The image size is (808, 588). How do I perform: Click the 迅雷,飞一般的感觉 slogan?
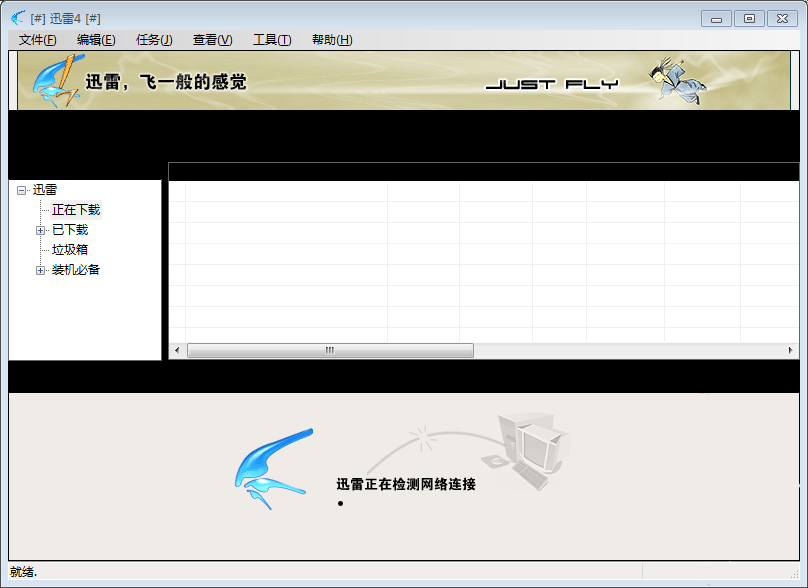click(166, 81)
